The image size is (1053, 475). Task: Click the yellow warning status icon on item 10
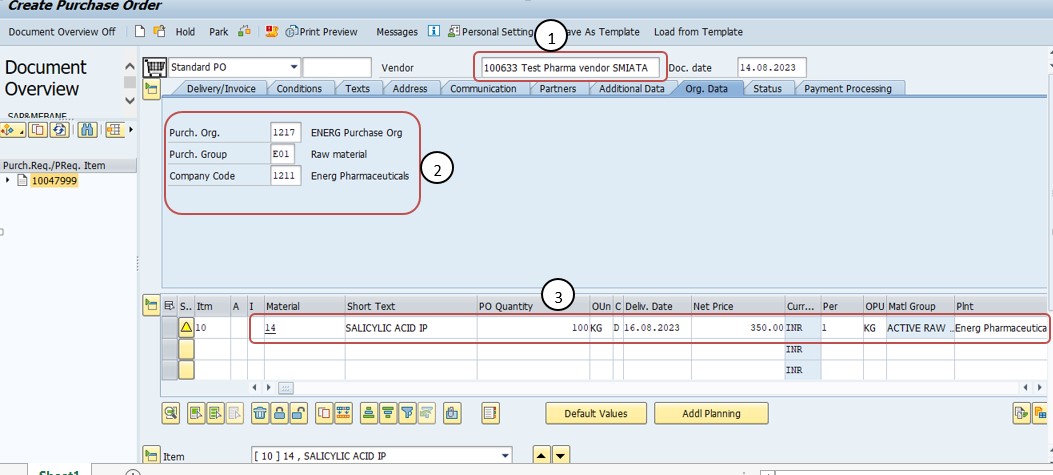click(x=186, y=328)
